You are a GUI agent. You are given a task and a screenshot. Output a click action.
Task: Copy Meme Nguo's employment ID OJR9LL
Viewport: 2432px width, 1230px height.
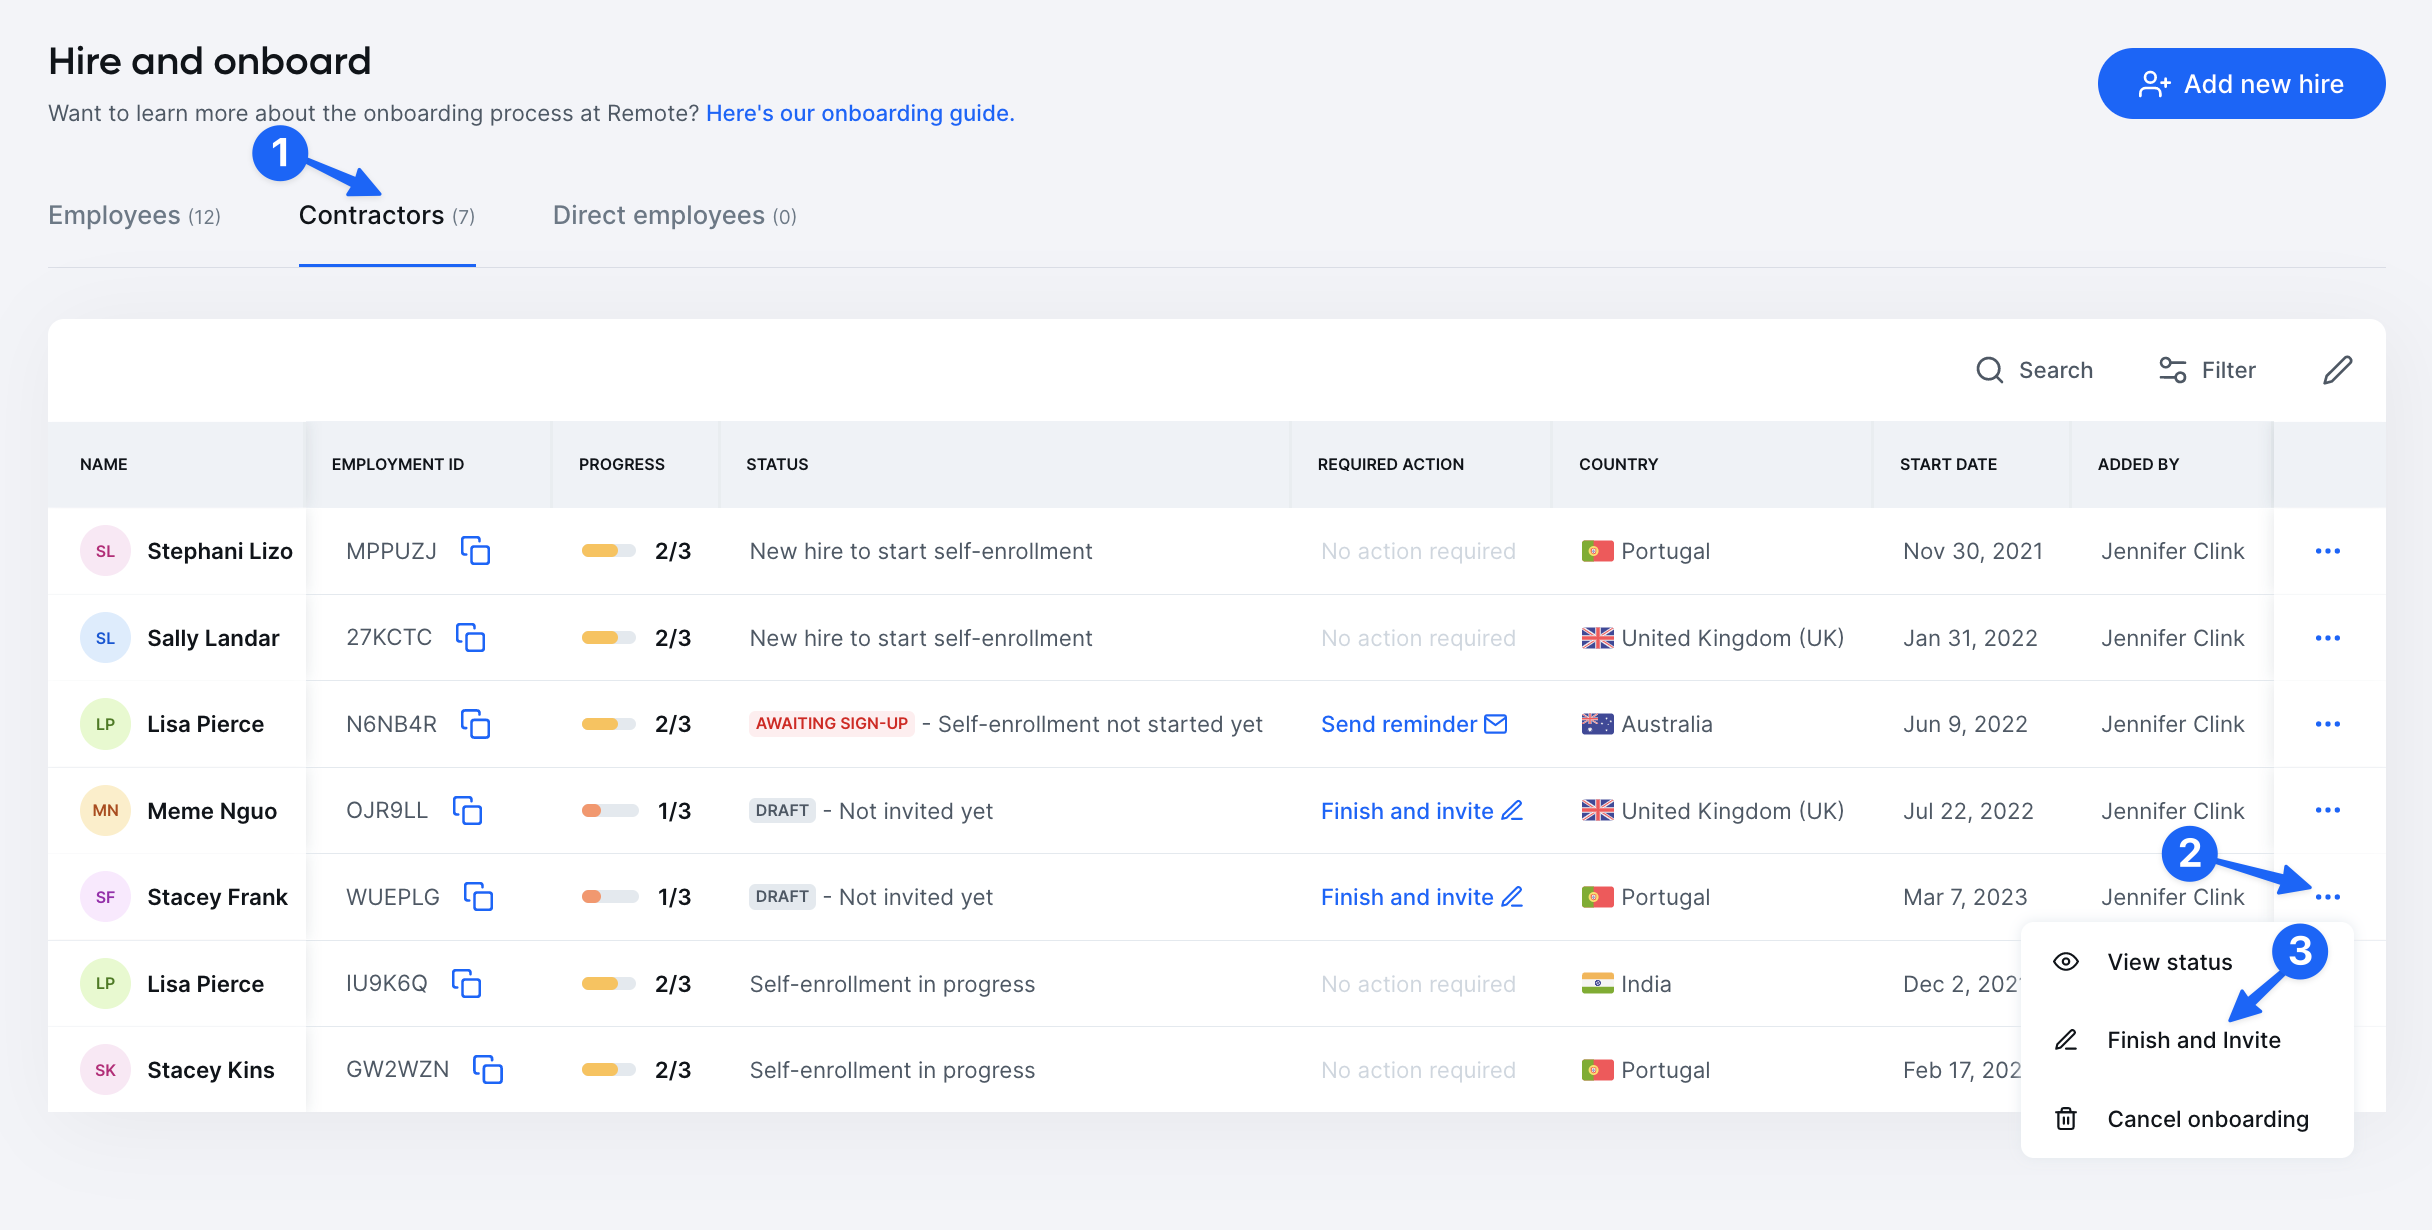point(470,812)
